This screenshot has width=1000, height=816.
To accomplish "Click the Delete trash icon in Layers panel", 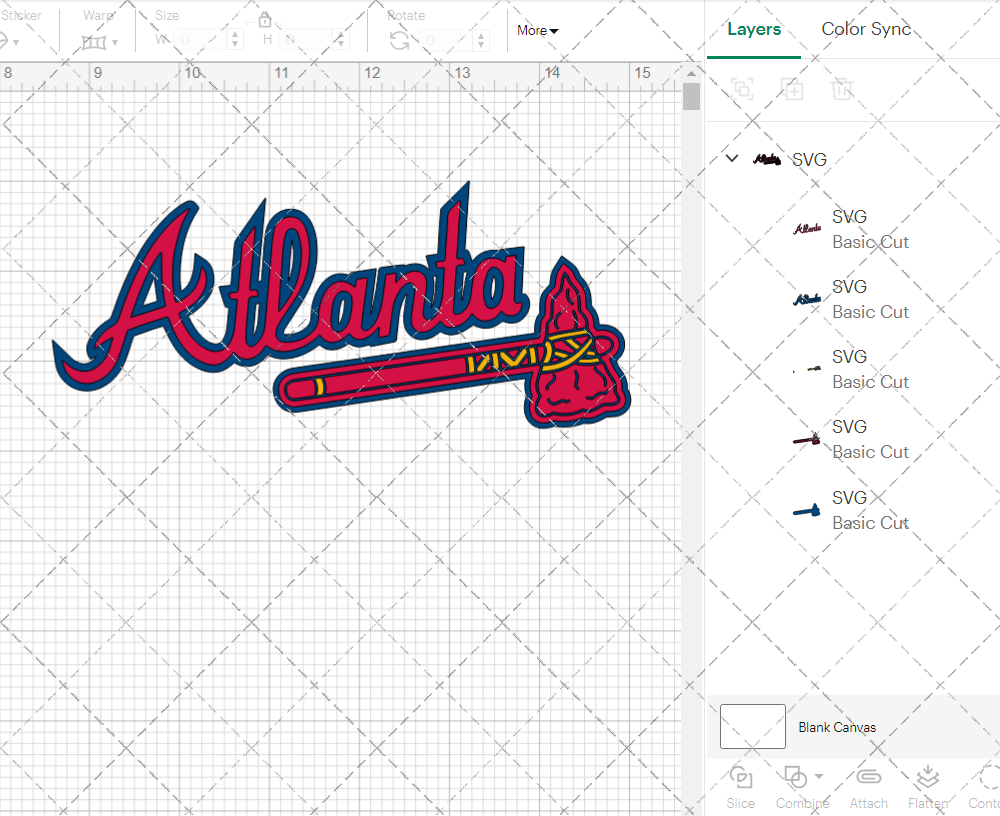I will click(x=842, y=89).
